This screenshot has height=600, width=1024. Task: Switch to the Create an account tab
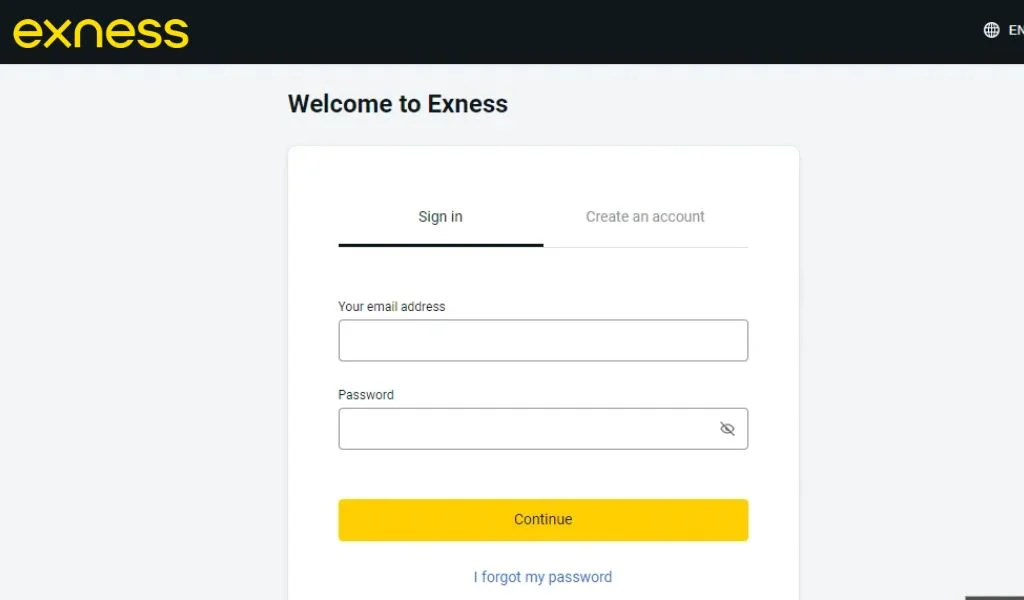coord(645,216)
